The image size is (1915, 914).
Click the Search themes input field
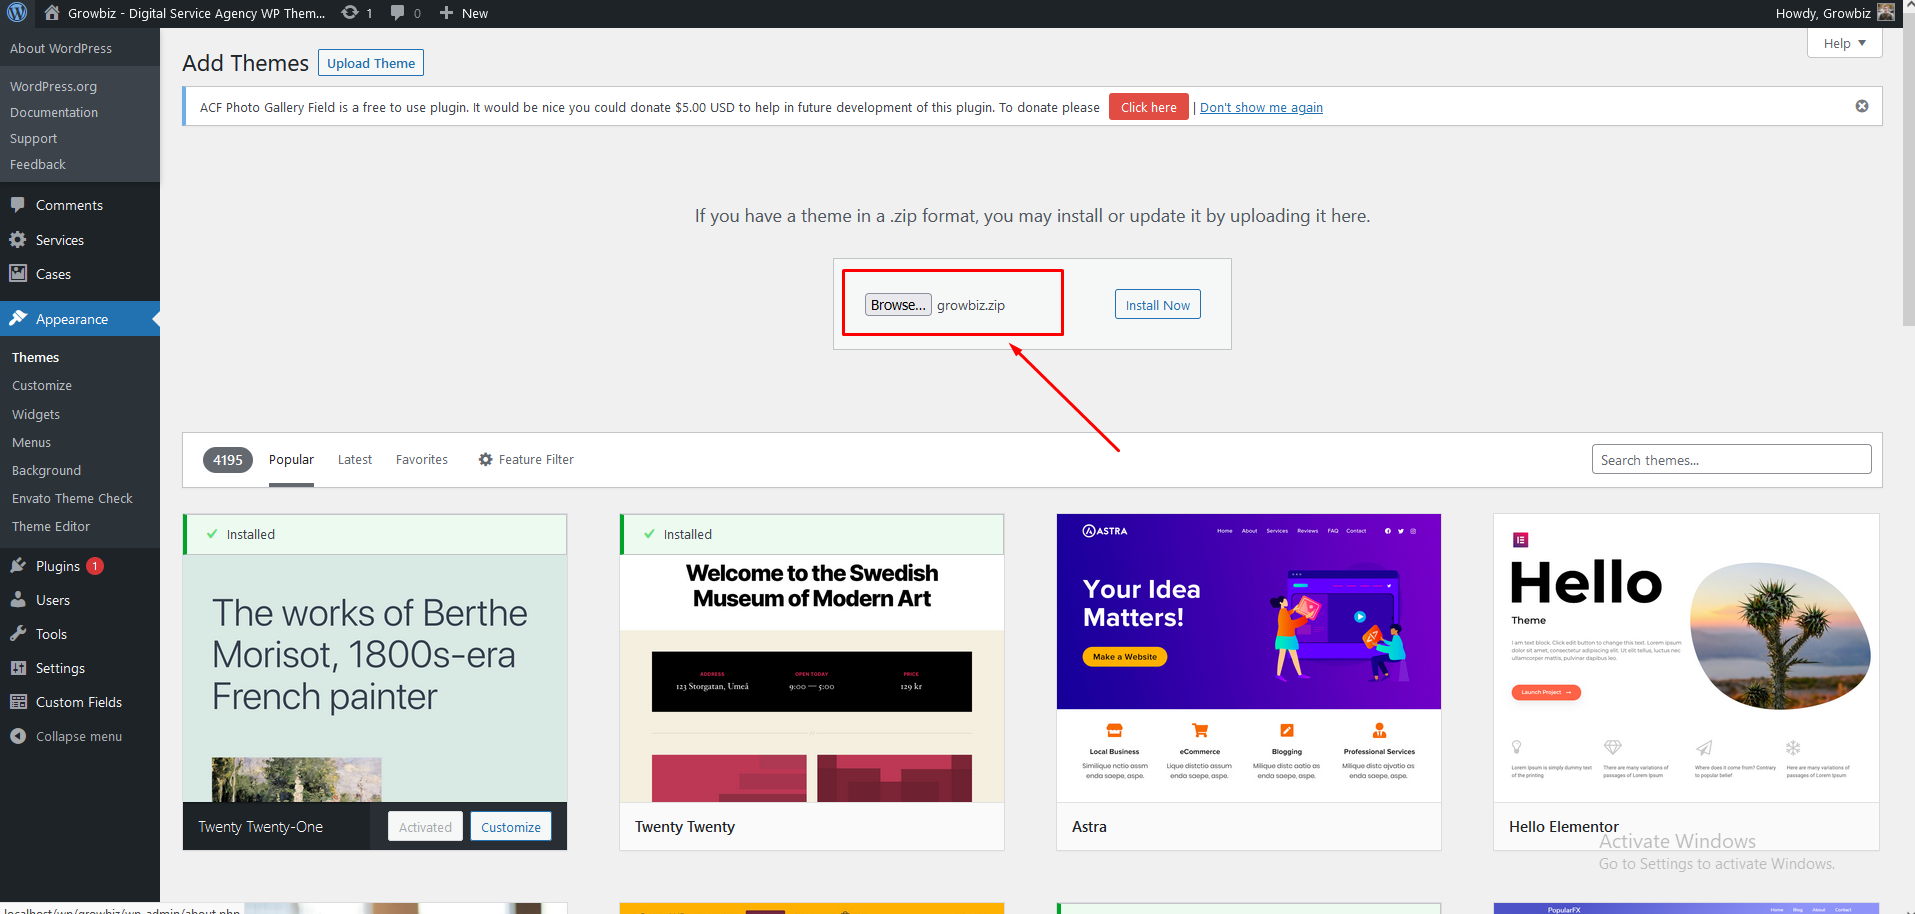[1731, 460]
